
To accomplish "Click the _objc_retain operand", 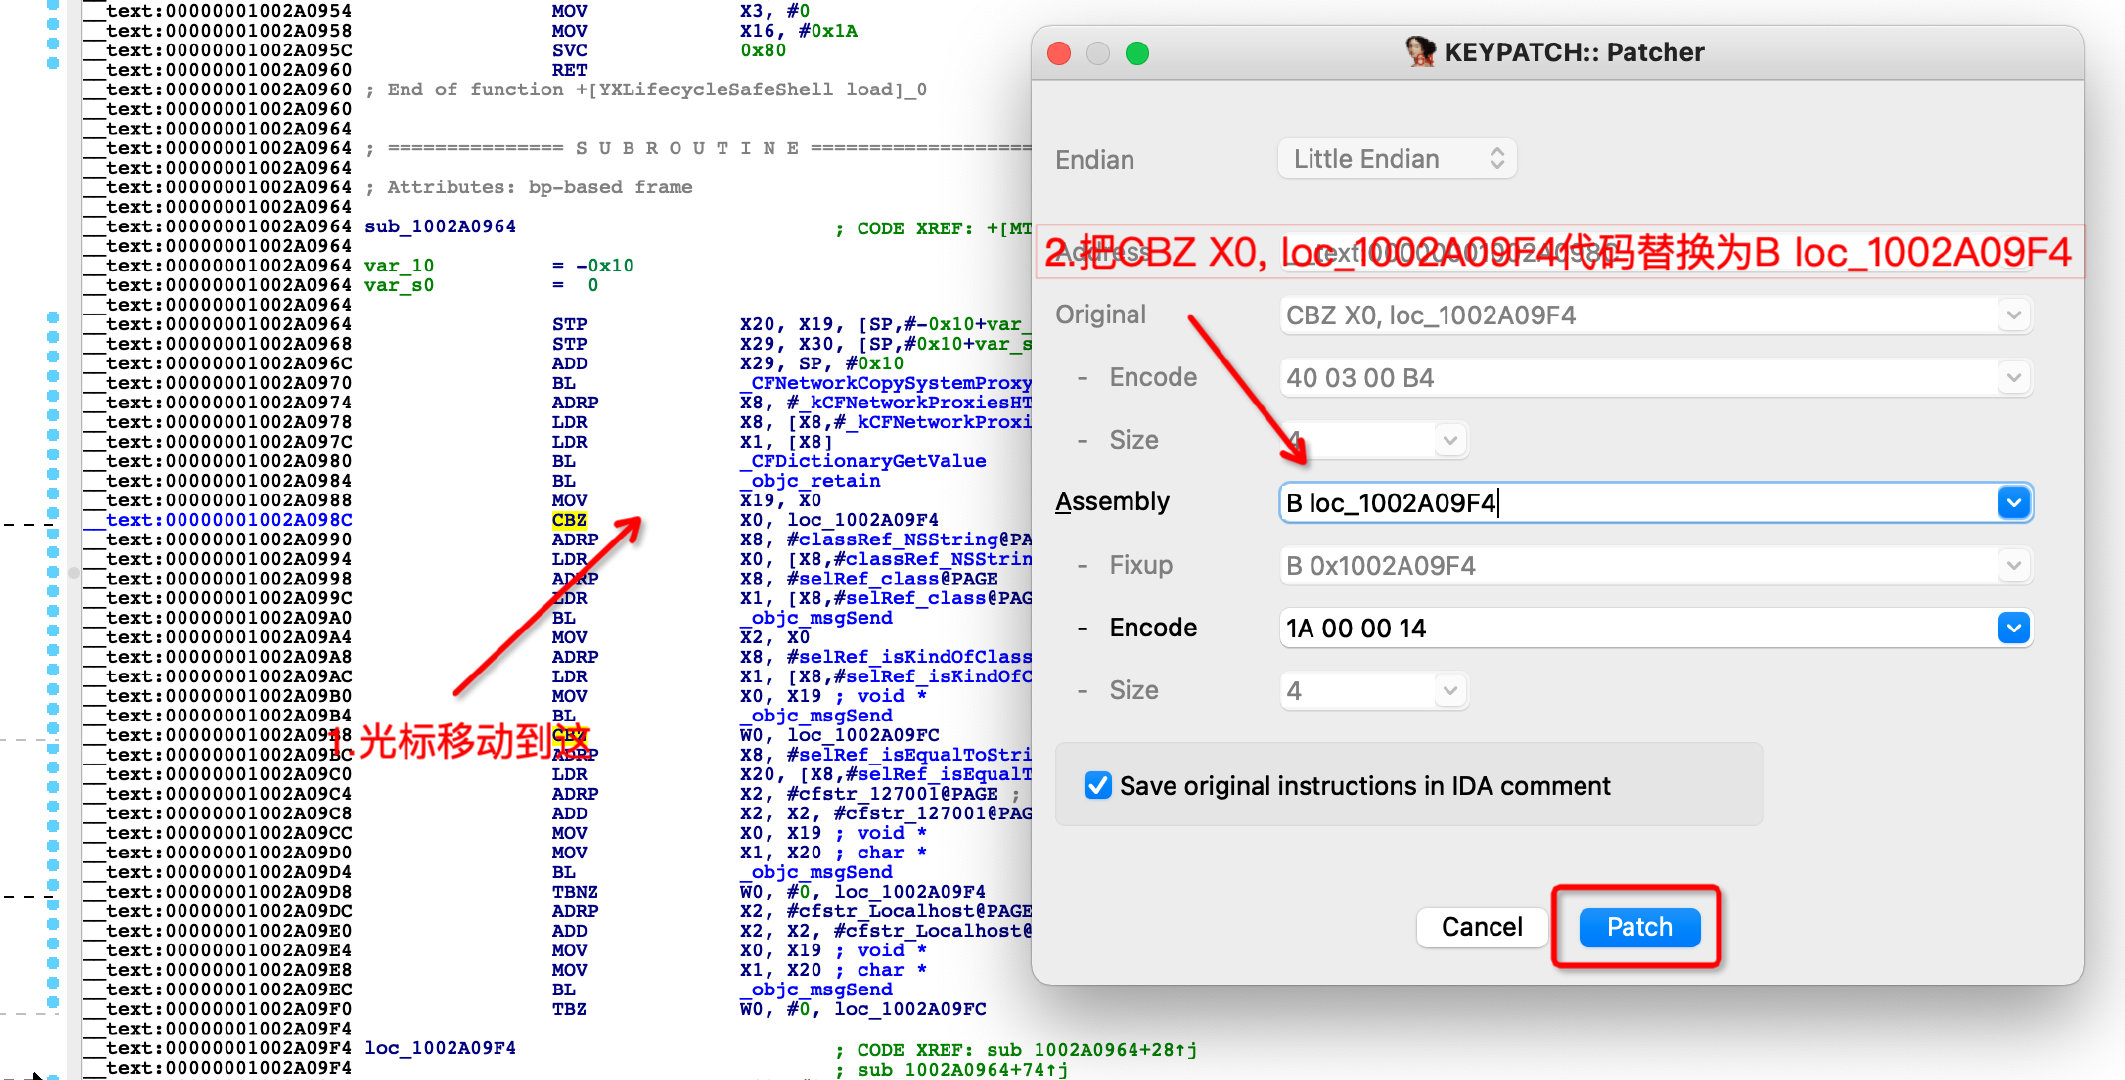I will coord(810,481).
